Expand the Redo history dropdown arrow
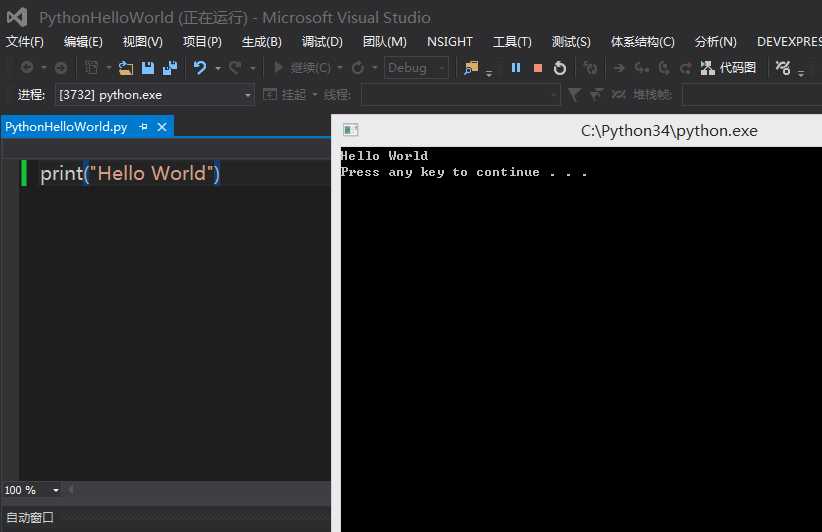This screenshot has height=532, width=822. pos(252,68)
